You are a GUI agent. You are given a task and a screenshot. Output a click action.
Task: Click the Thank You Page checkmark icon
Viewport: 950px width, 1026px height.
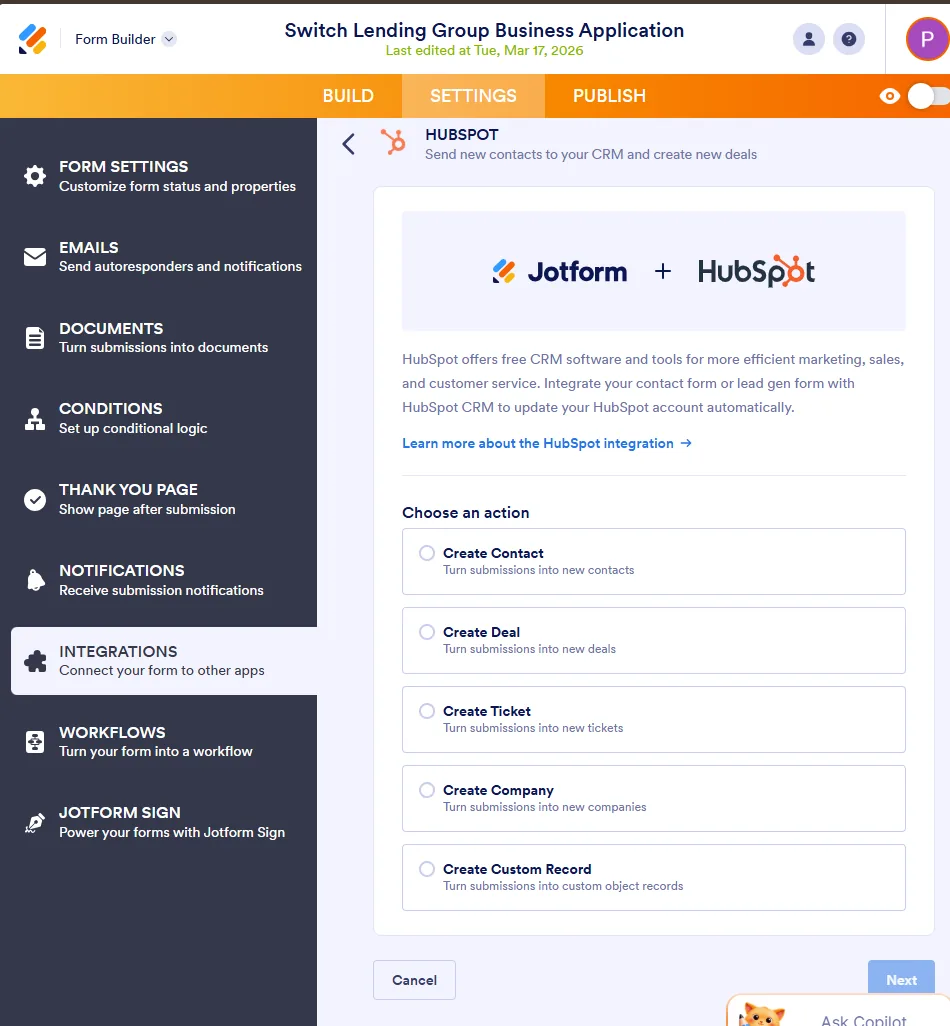(x=35, y=500)
